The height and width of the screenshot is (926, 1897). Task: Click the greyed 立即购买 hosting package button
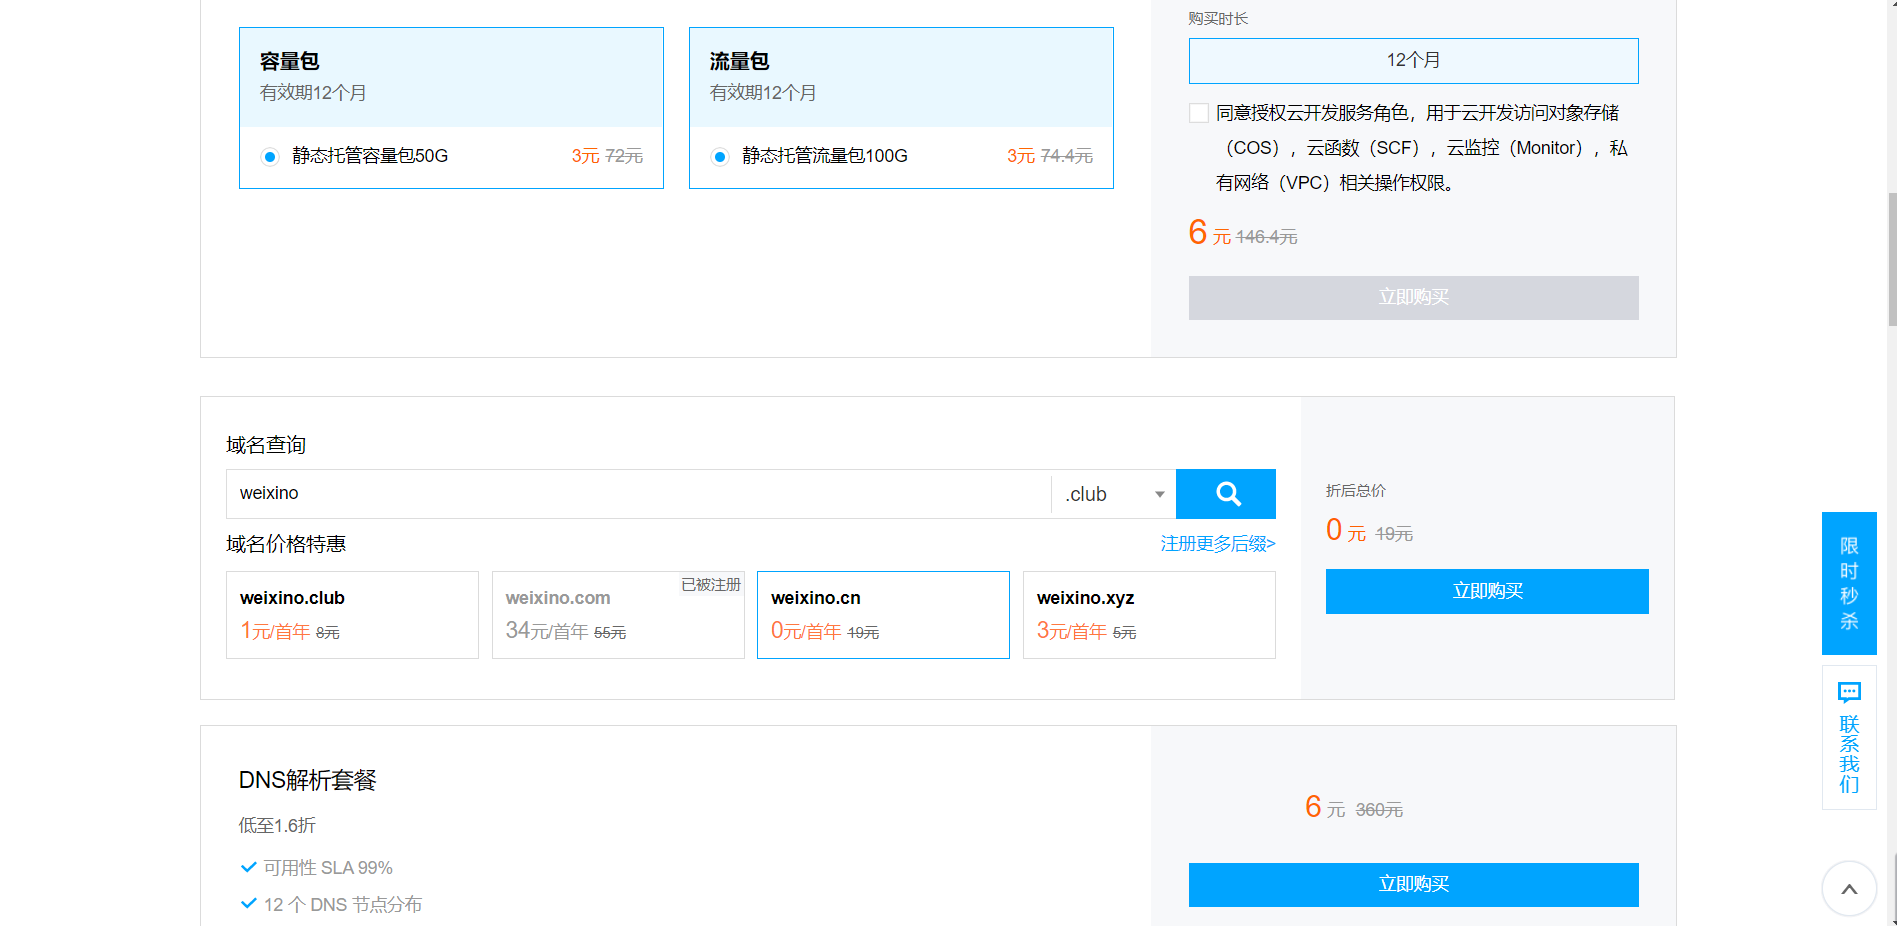click(1412, 298)
